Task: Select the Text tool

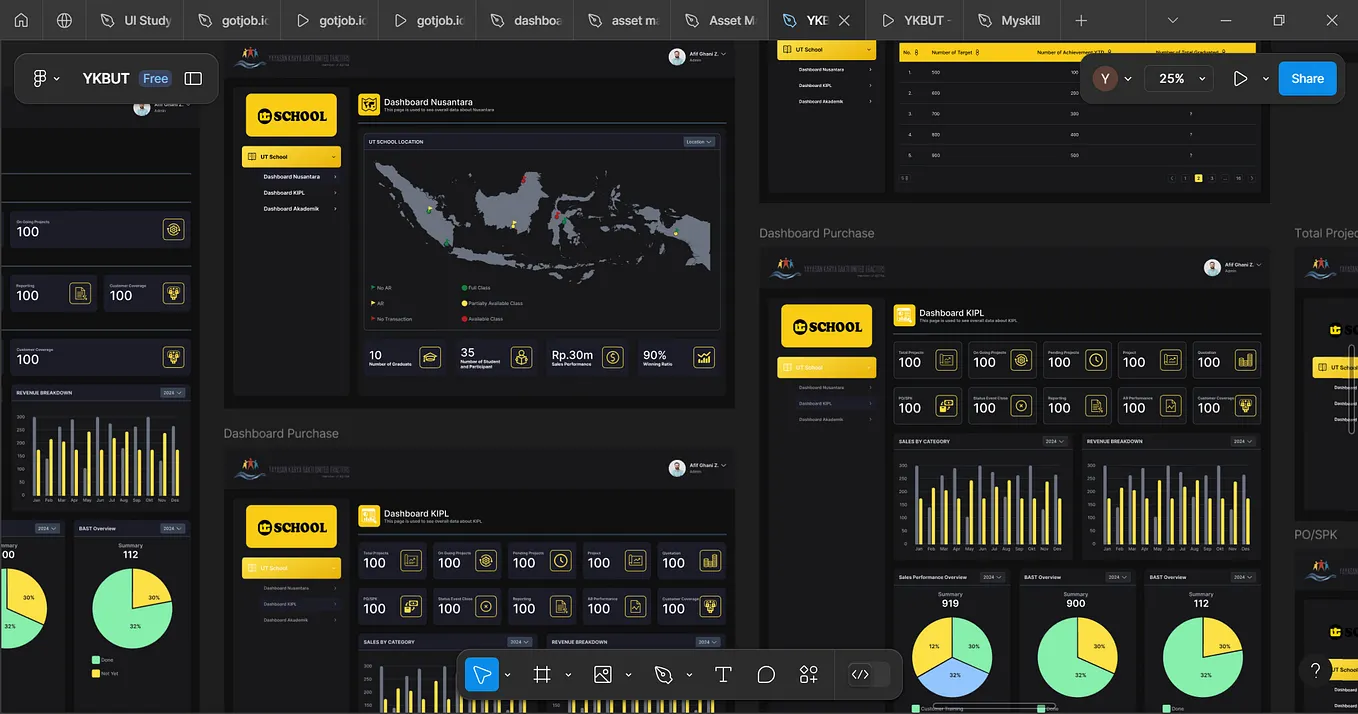Action: pos(723,675)
